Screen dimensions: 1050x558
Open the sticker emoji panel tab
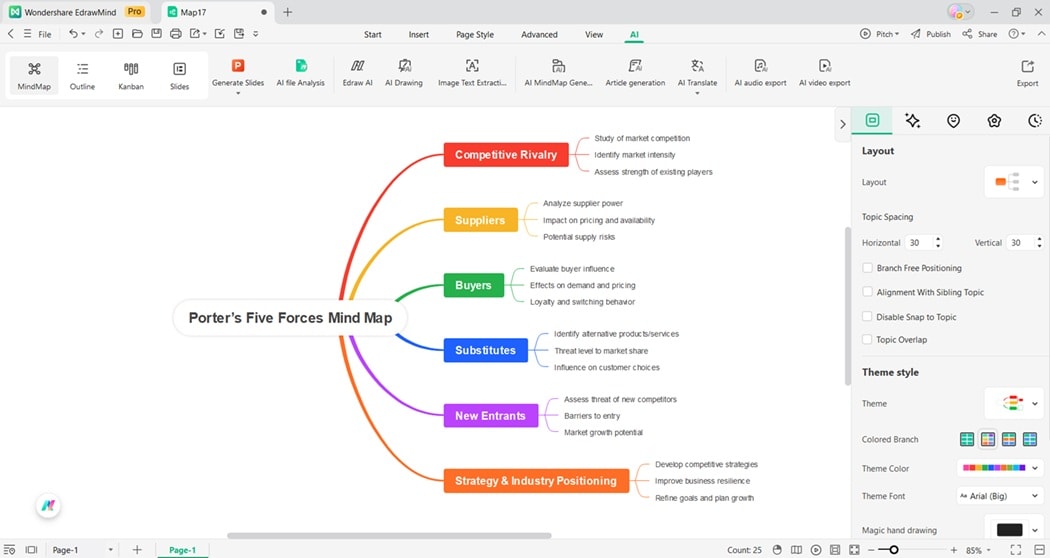(954, 121)
